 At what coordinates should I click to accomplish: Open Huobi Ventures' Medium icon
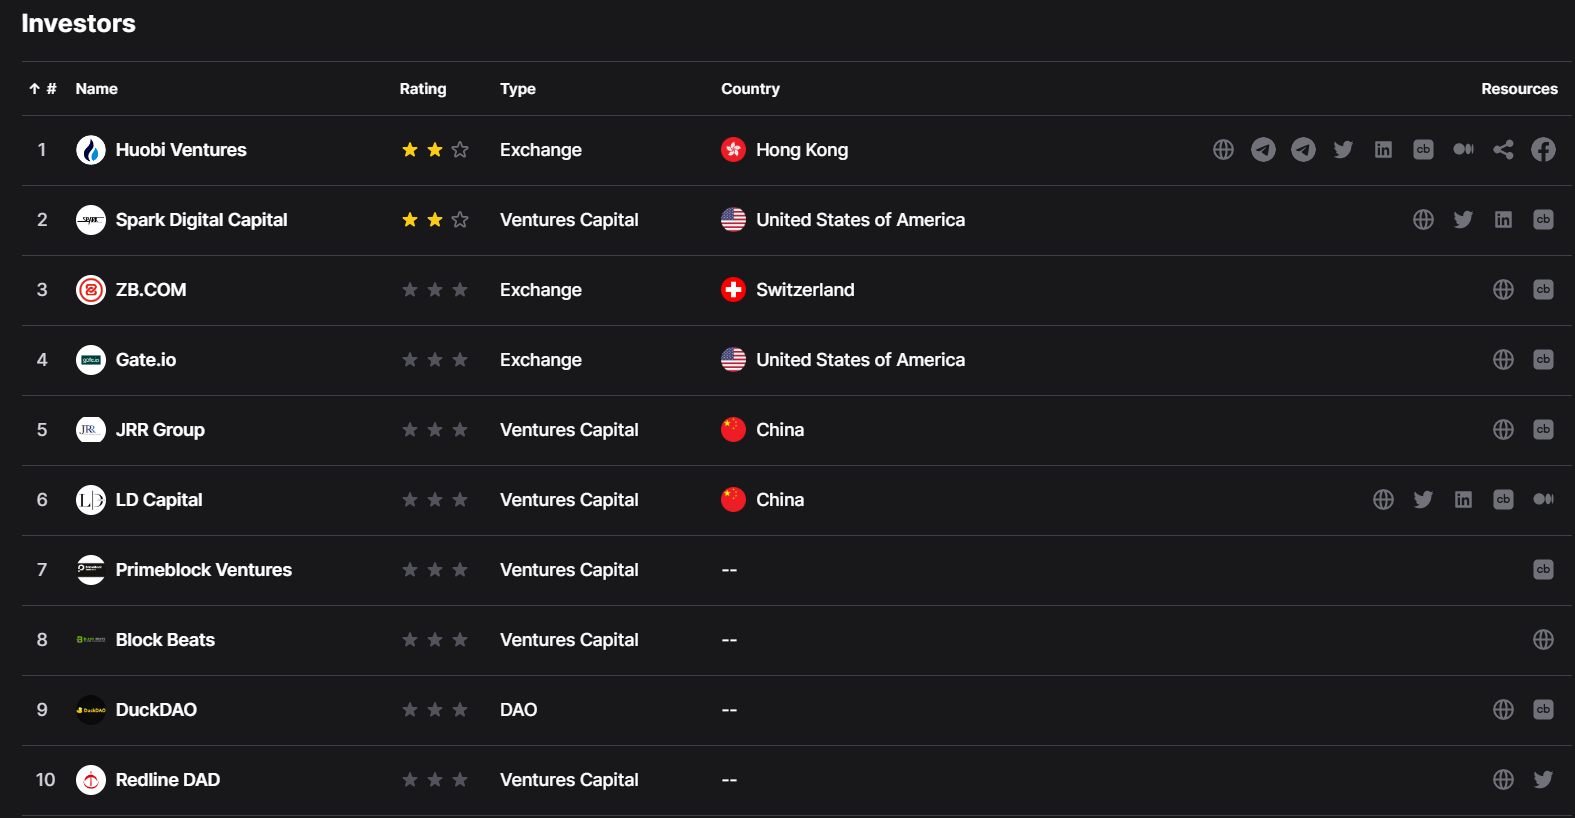(1463, 150)
